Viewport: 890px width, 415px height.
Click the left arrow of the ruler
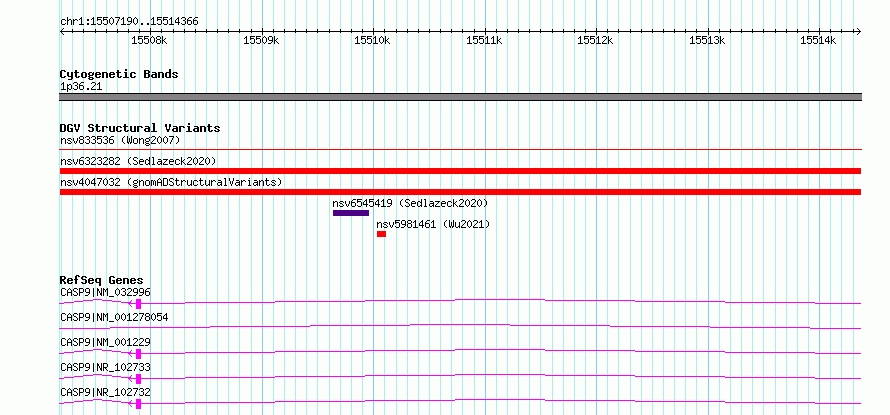pyautogui.click(x=62, y=31)
